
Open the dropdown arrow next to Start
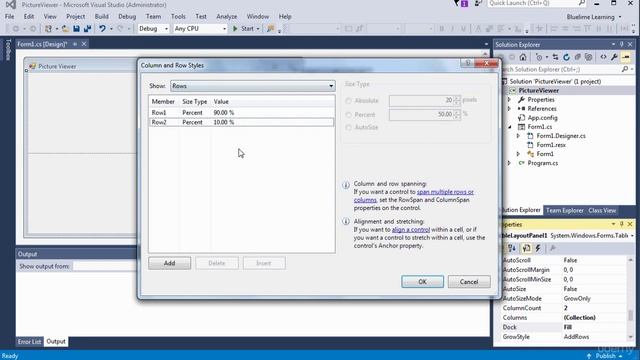pos(258,29)
